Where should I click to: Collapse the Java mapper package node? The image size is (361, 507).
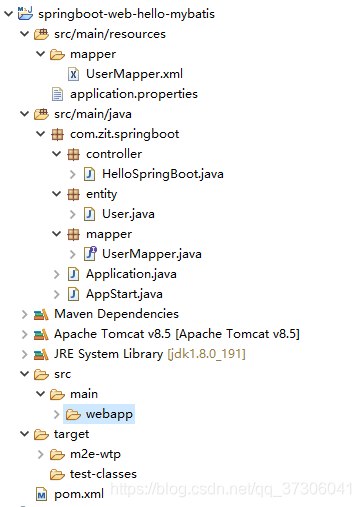(x=57, y=234)
